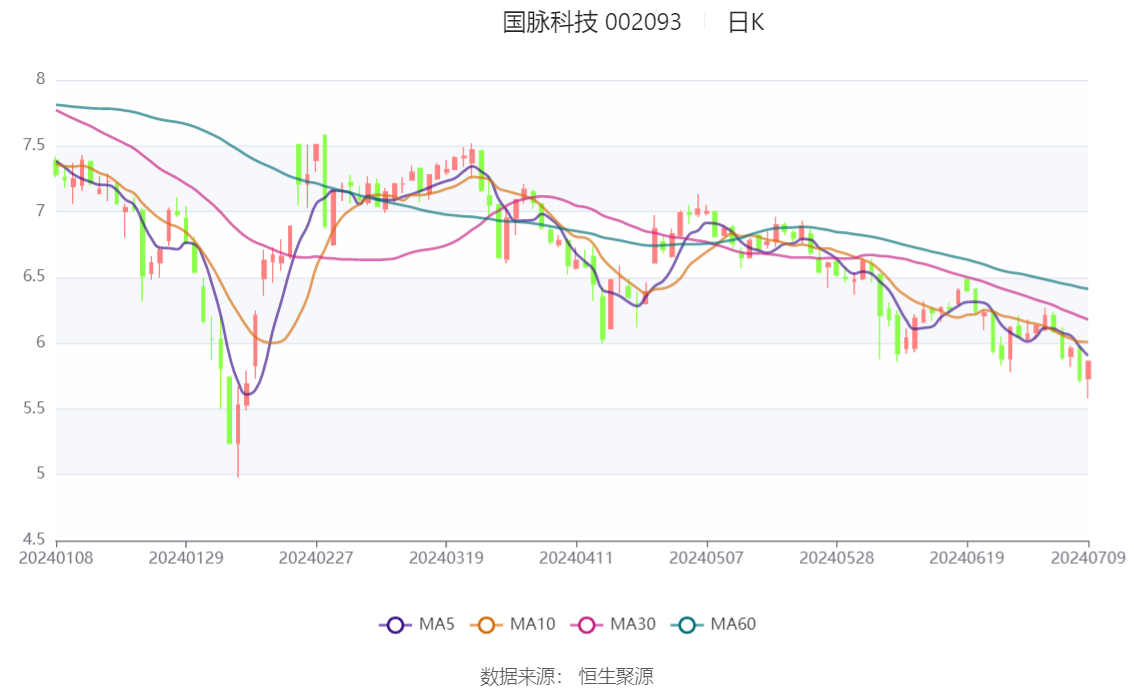
Task: Toggle the MA10 orange legend marker
Action: click(487, 625)
